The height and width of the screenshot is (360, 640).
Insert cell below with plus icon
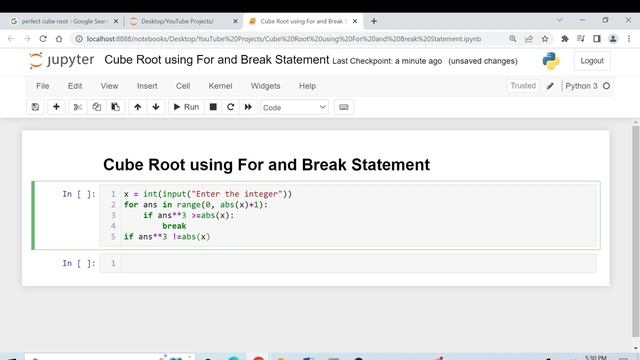tap(56, 107)
